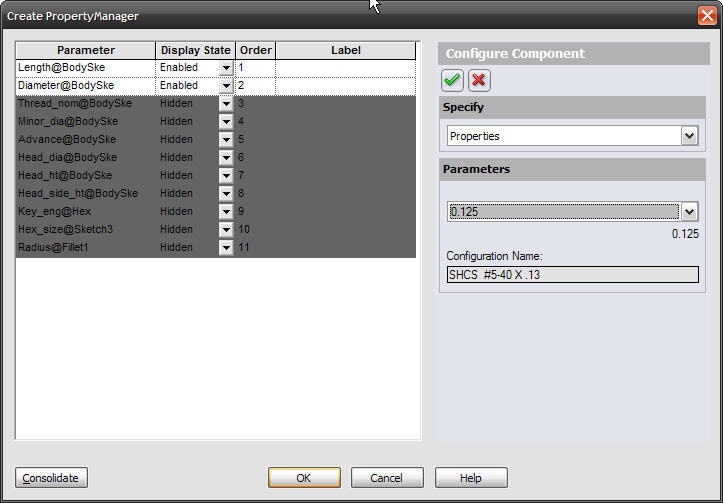This screenshot has width=723, height=503.
Task: Open Display State dropdown for Head_dia@BodySke
Action: (226, 158)
